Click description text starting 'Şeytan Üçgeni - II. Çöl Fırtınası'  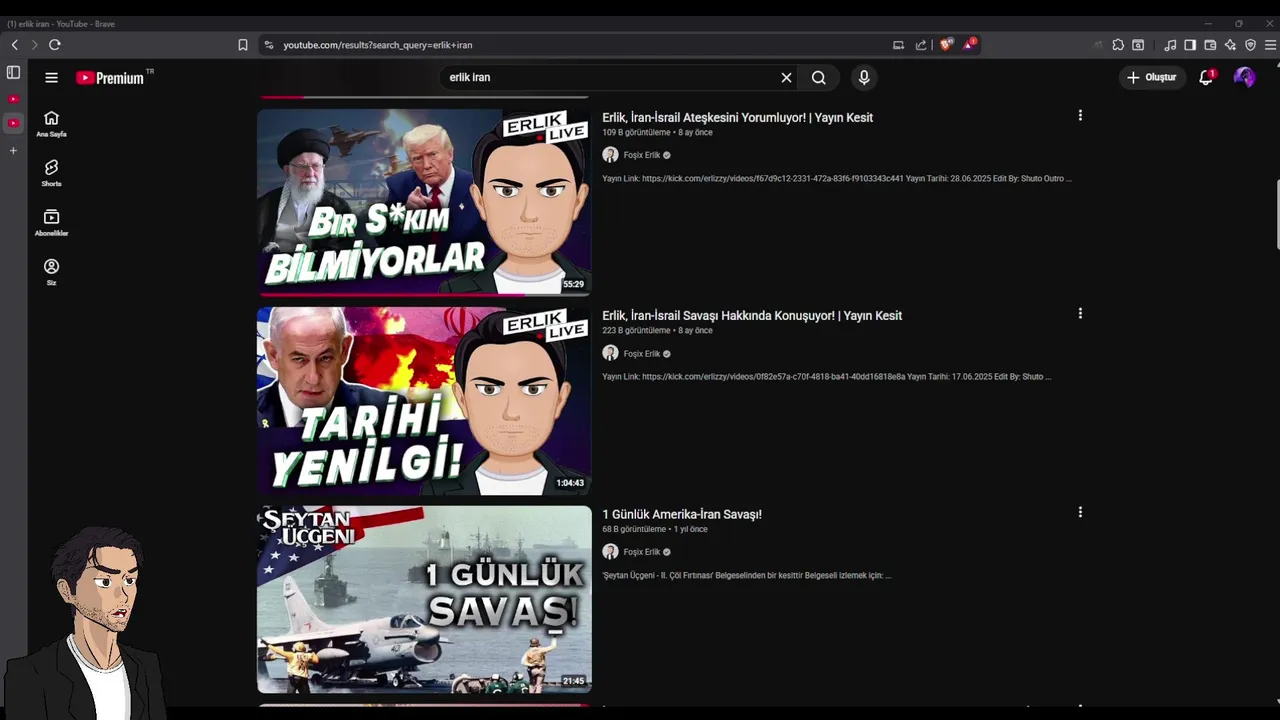(746, 575)
